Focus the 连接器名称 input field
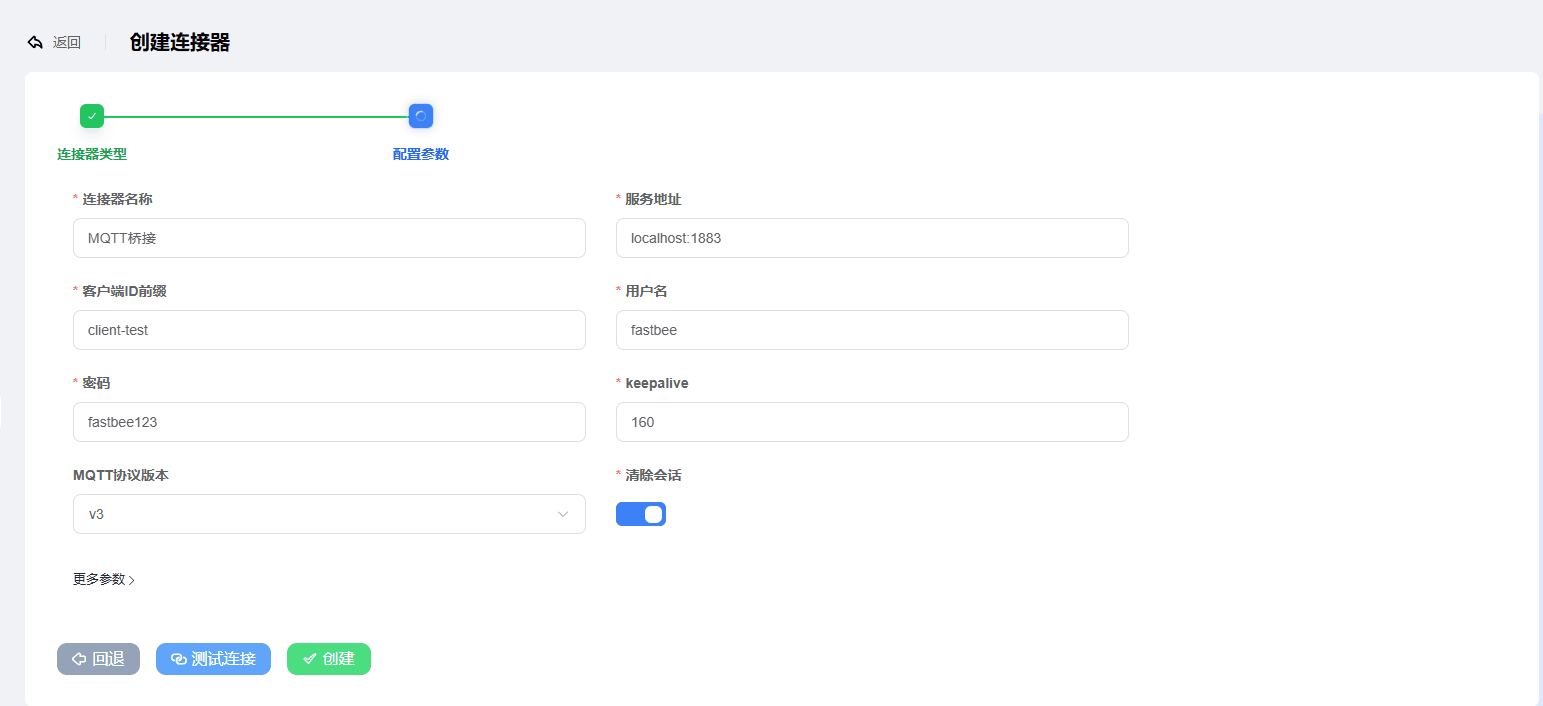 tap(329, 238)
